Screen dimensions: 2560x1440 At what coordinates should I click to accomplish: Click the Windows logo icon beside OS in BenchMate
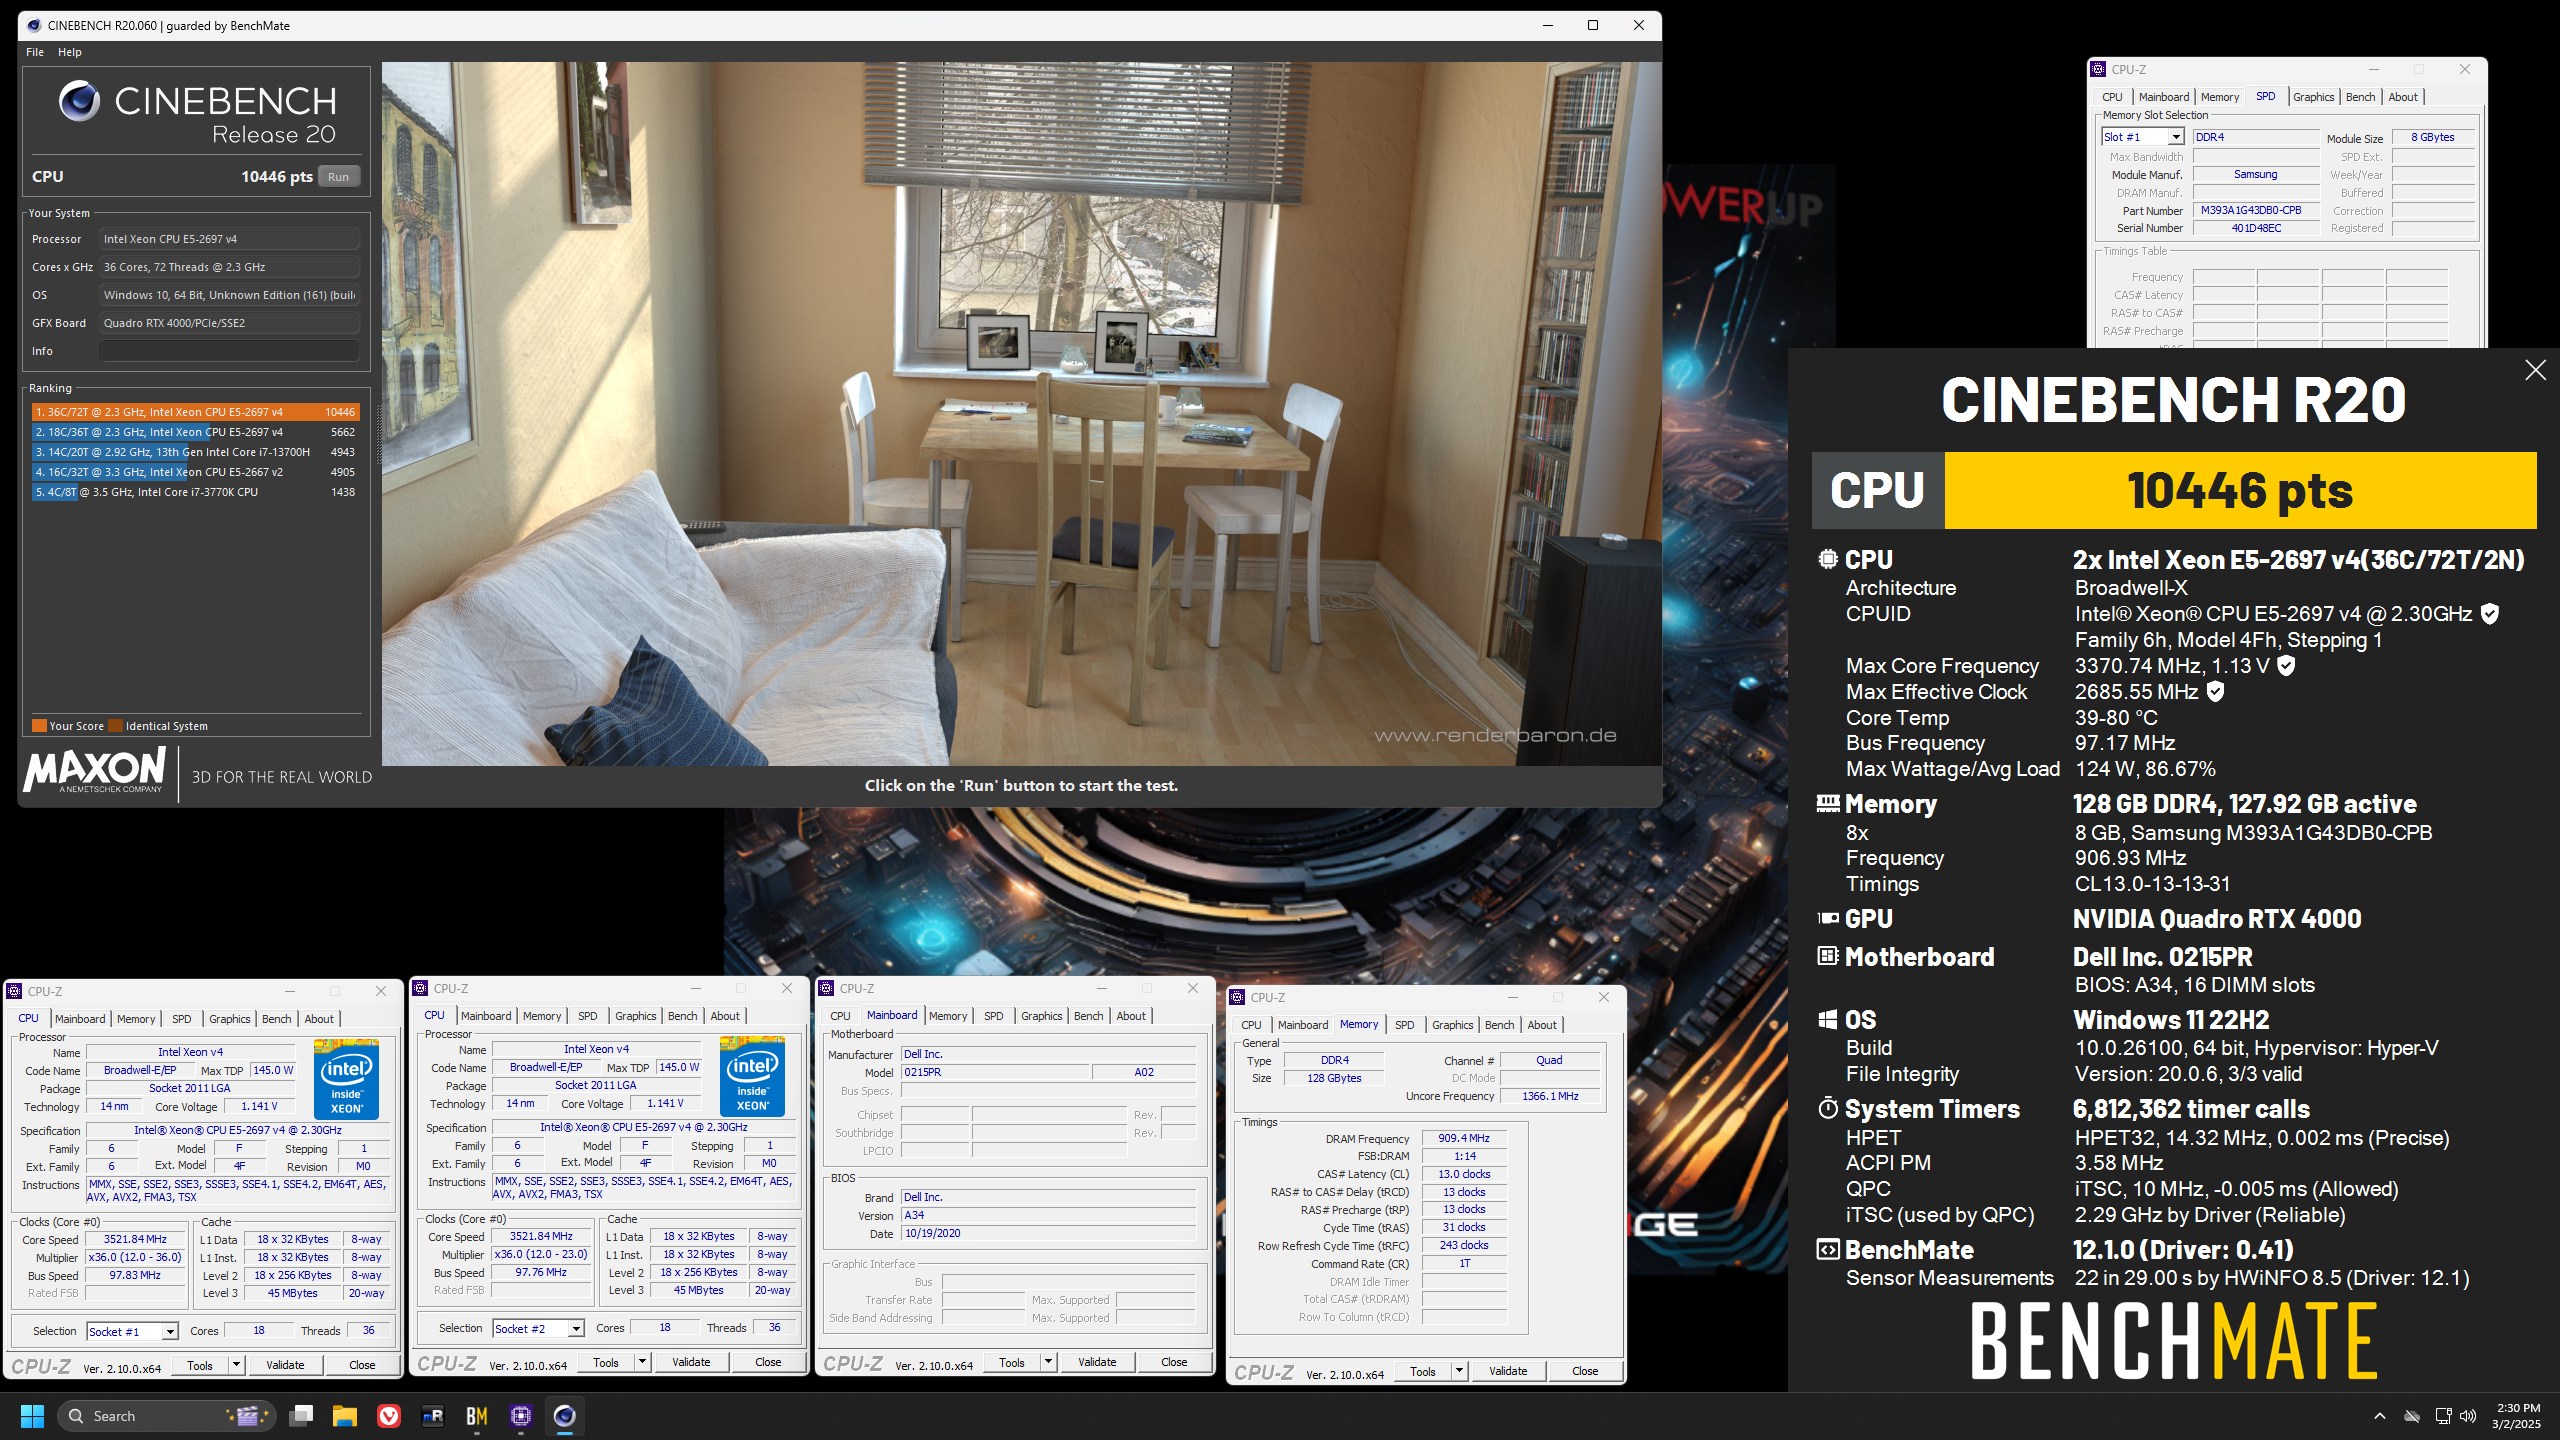pyautogui.click(x=1828, y=1020)
